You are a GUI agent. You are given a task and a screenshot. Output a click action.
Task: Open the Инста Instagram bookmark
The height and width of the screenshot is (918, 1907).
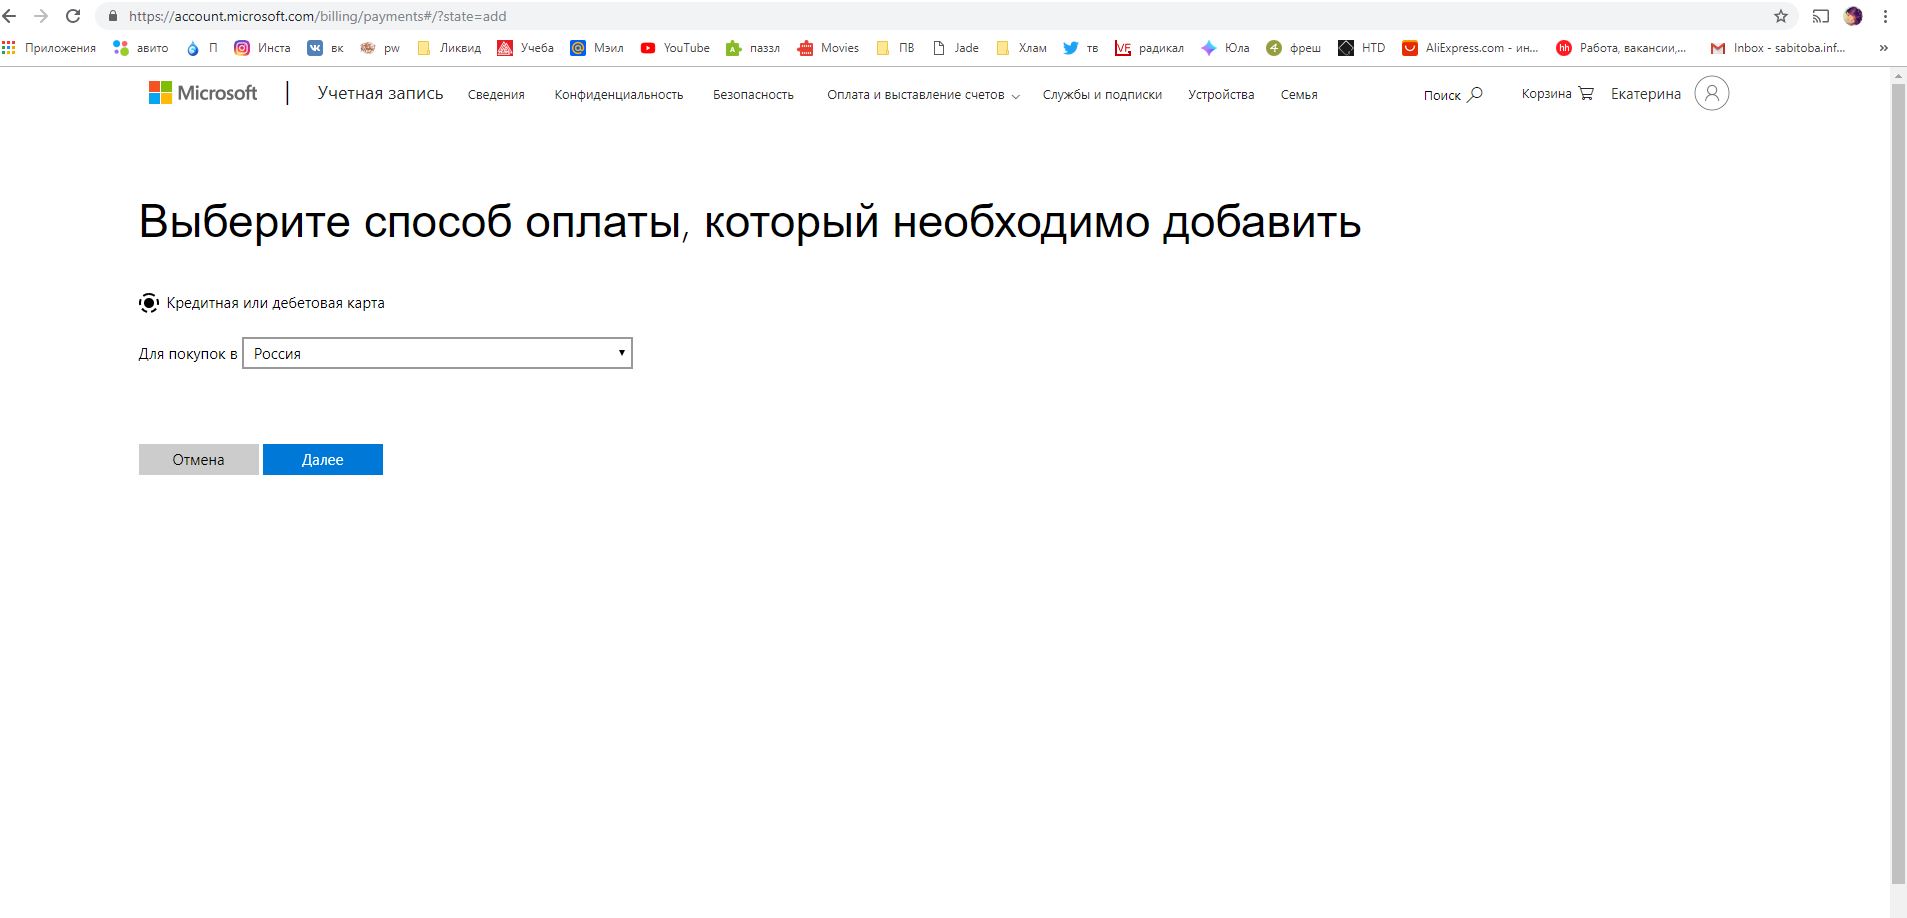point(262,48)
